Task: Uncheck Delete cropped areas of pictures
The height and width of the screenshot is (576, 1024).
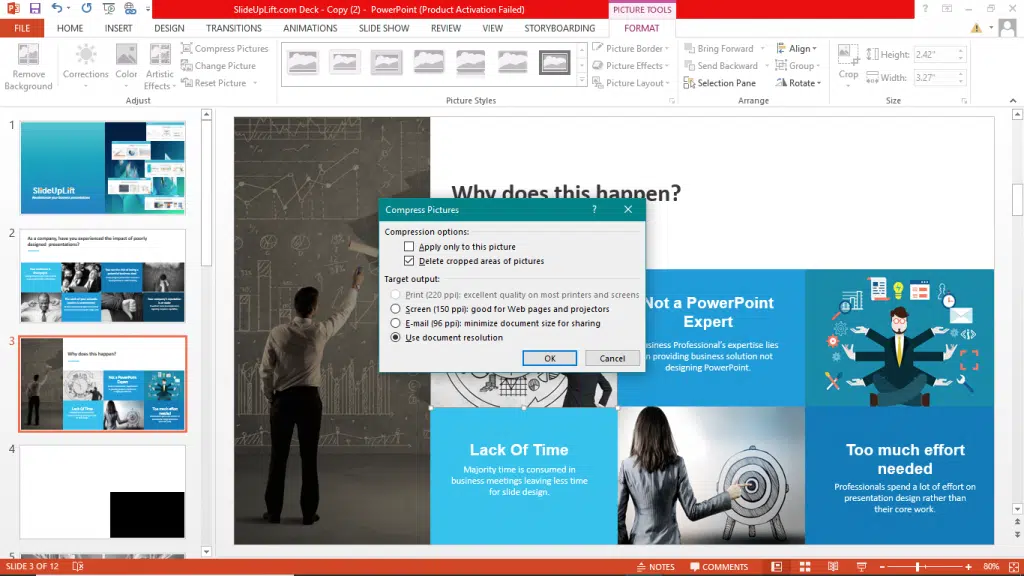Action: pyautogui.click(x=409, y=261)
